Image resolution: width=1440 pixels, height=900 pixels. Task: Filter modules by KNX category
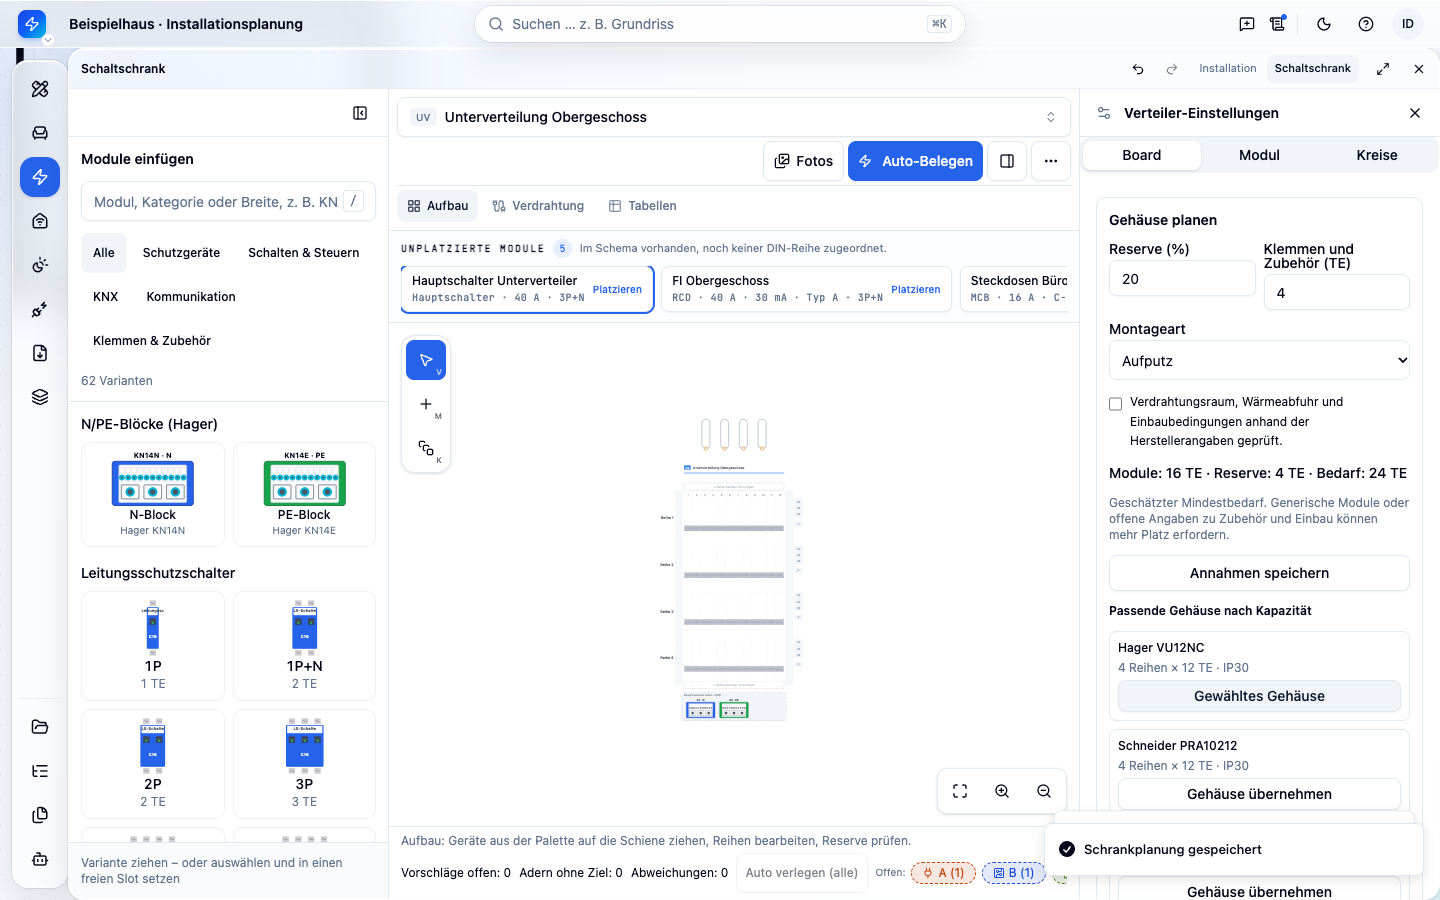(105, 297)
